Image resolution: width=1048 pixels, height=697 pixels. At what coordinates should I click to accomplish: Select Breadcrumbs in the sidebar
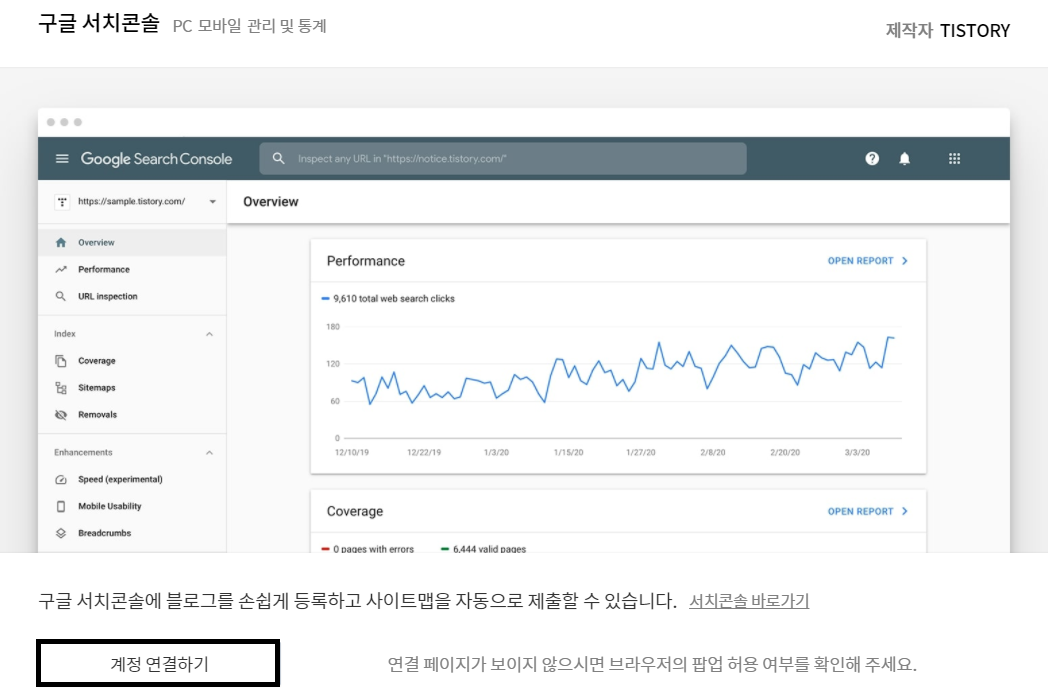(132, 533)
